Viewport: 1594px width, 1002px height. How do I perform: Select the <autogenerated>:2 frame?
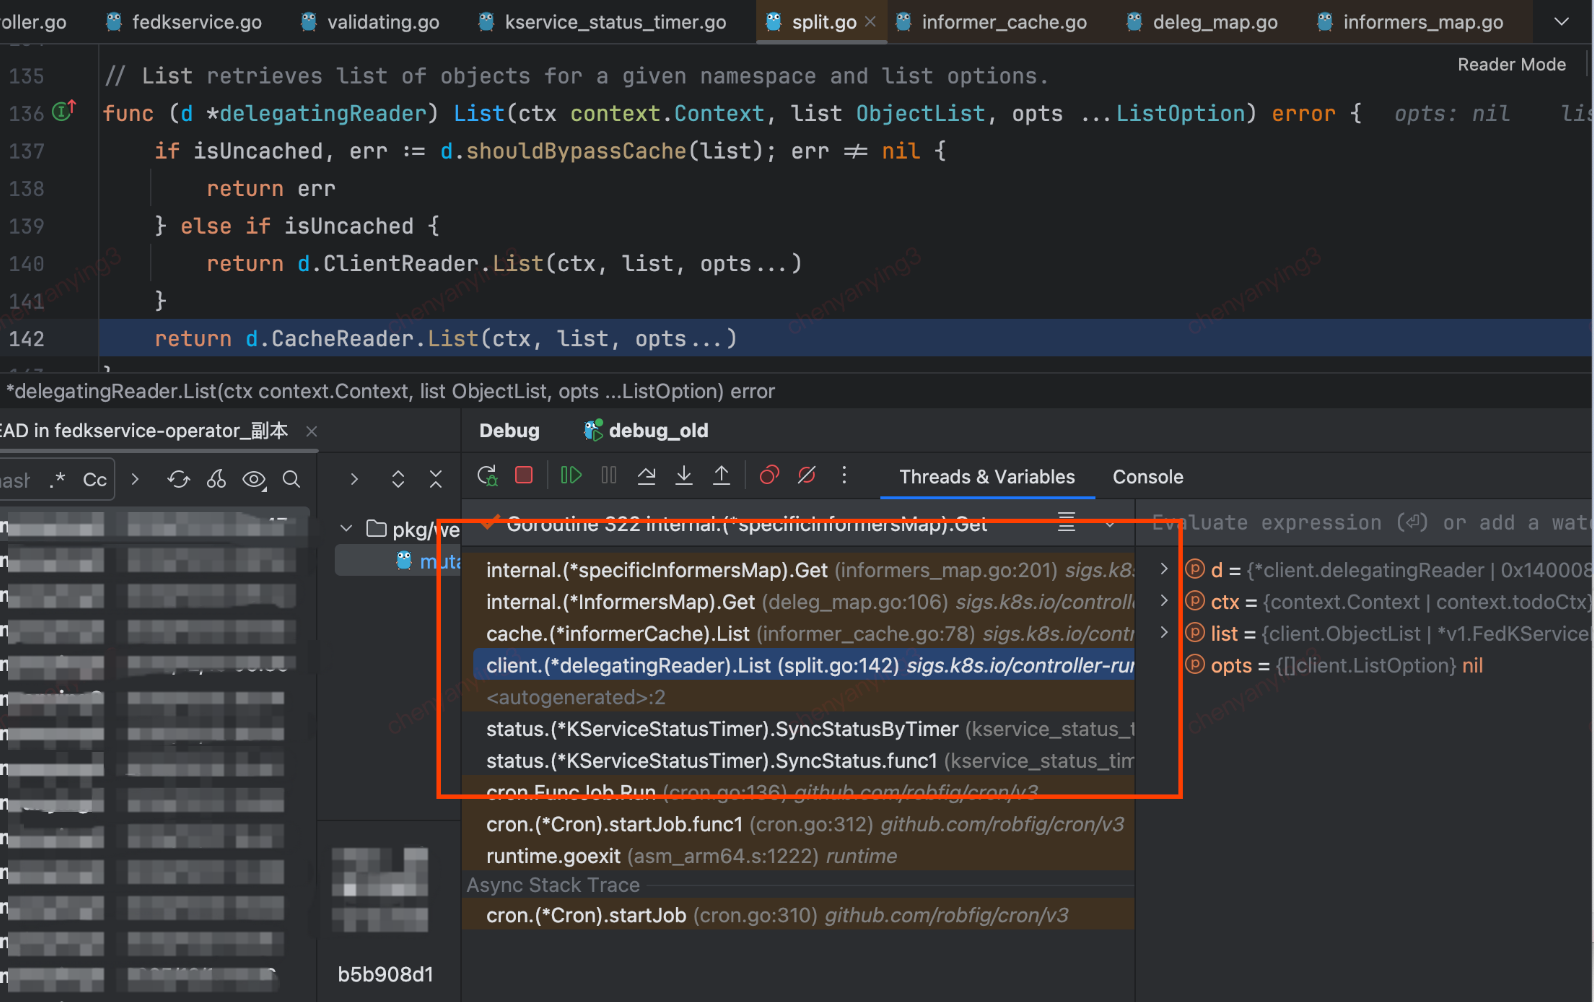point(803,698)
